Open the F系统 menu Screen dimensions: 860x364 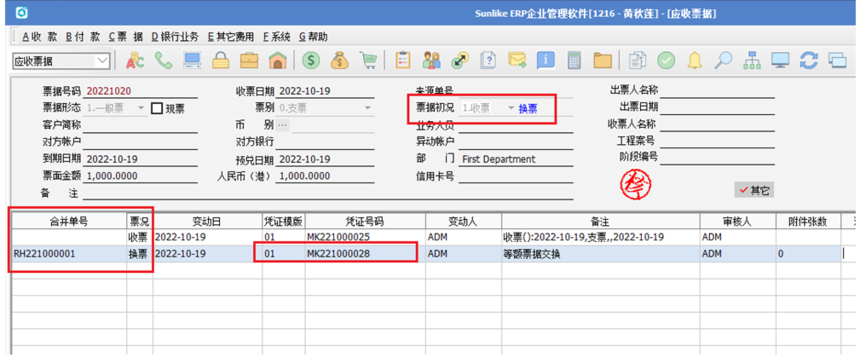pyautogui.click(x=277, y=37)
